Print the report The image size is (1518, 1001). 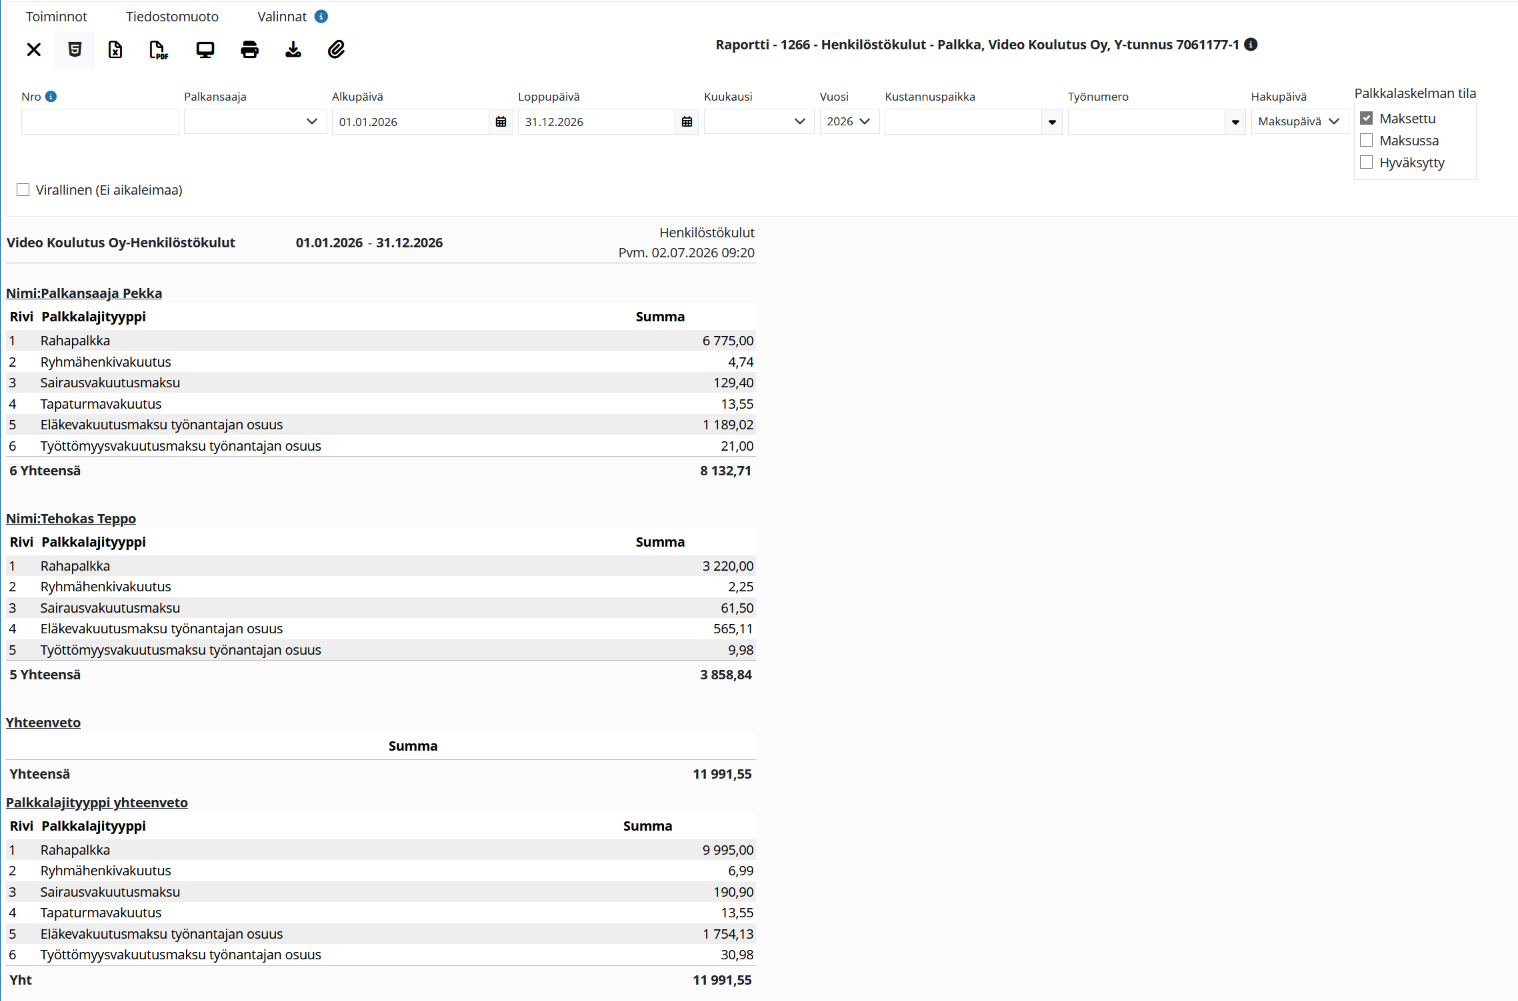click(250, 50)
